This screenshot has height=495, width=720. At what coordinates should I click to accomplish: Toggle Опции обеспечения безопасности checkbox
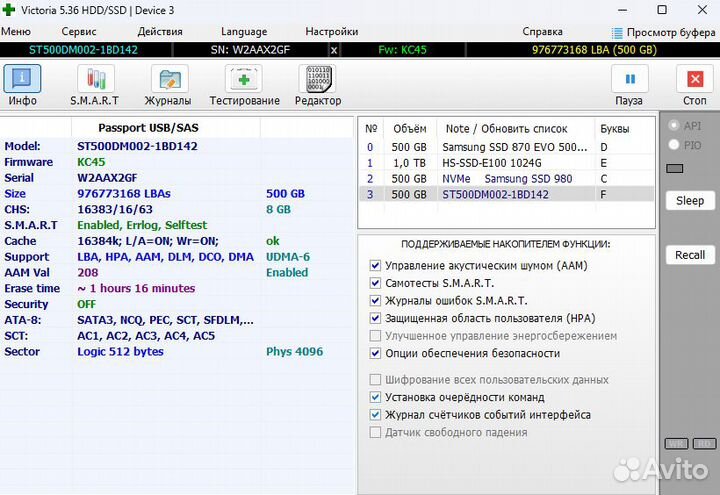coord(375,353)
